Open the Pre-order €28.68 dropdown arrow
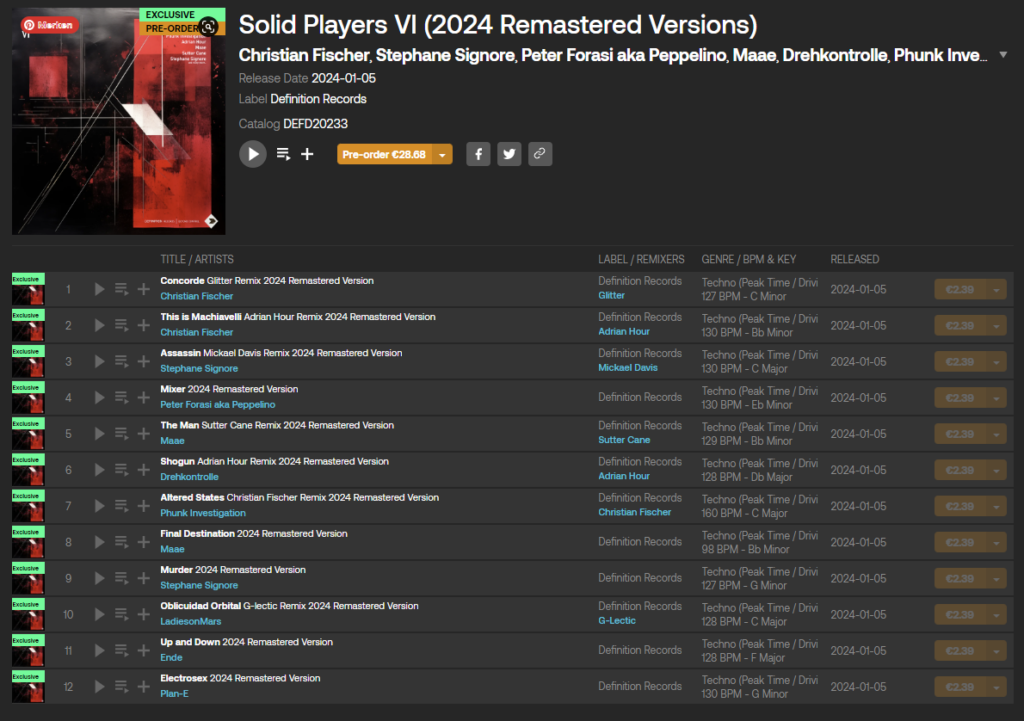Image resolution: width=1024 pixels, height=721 pixels. click(x=442, y=155)
